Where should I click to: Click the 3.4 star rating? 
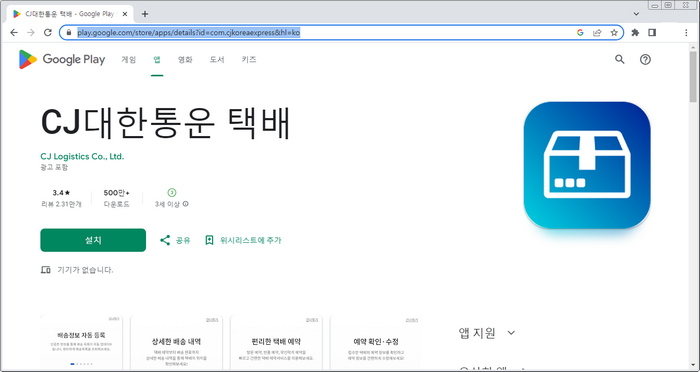pyautogui.click(x=61, y=193)
